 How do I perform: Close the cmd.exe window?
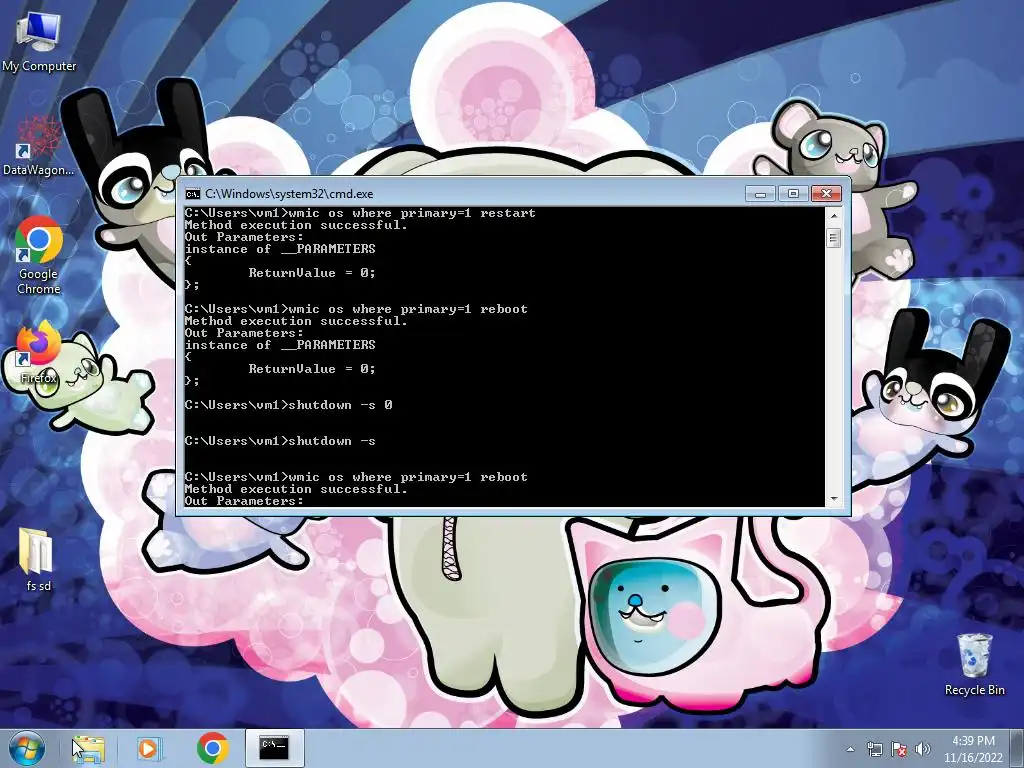[x=826, y=194]
